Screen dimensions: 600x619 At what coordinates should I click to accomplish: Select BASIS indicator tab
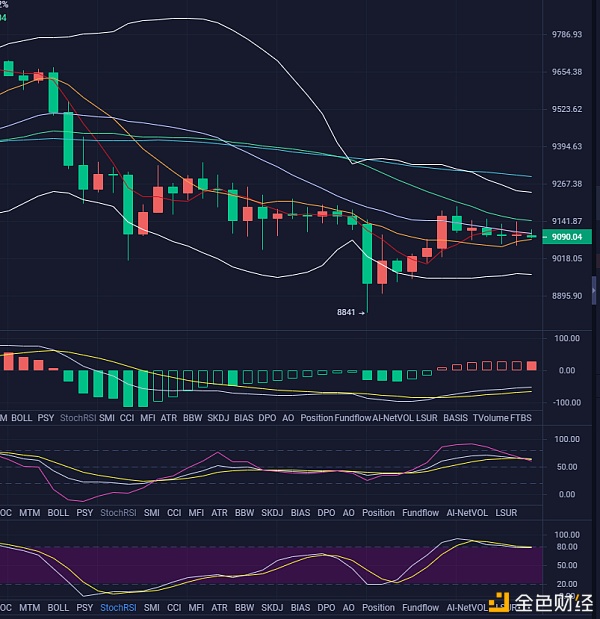click(x=456, y=418)
